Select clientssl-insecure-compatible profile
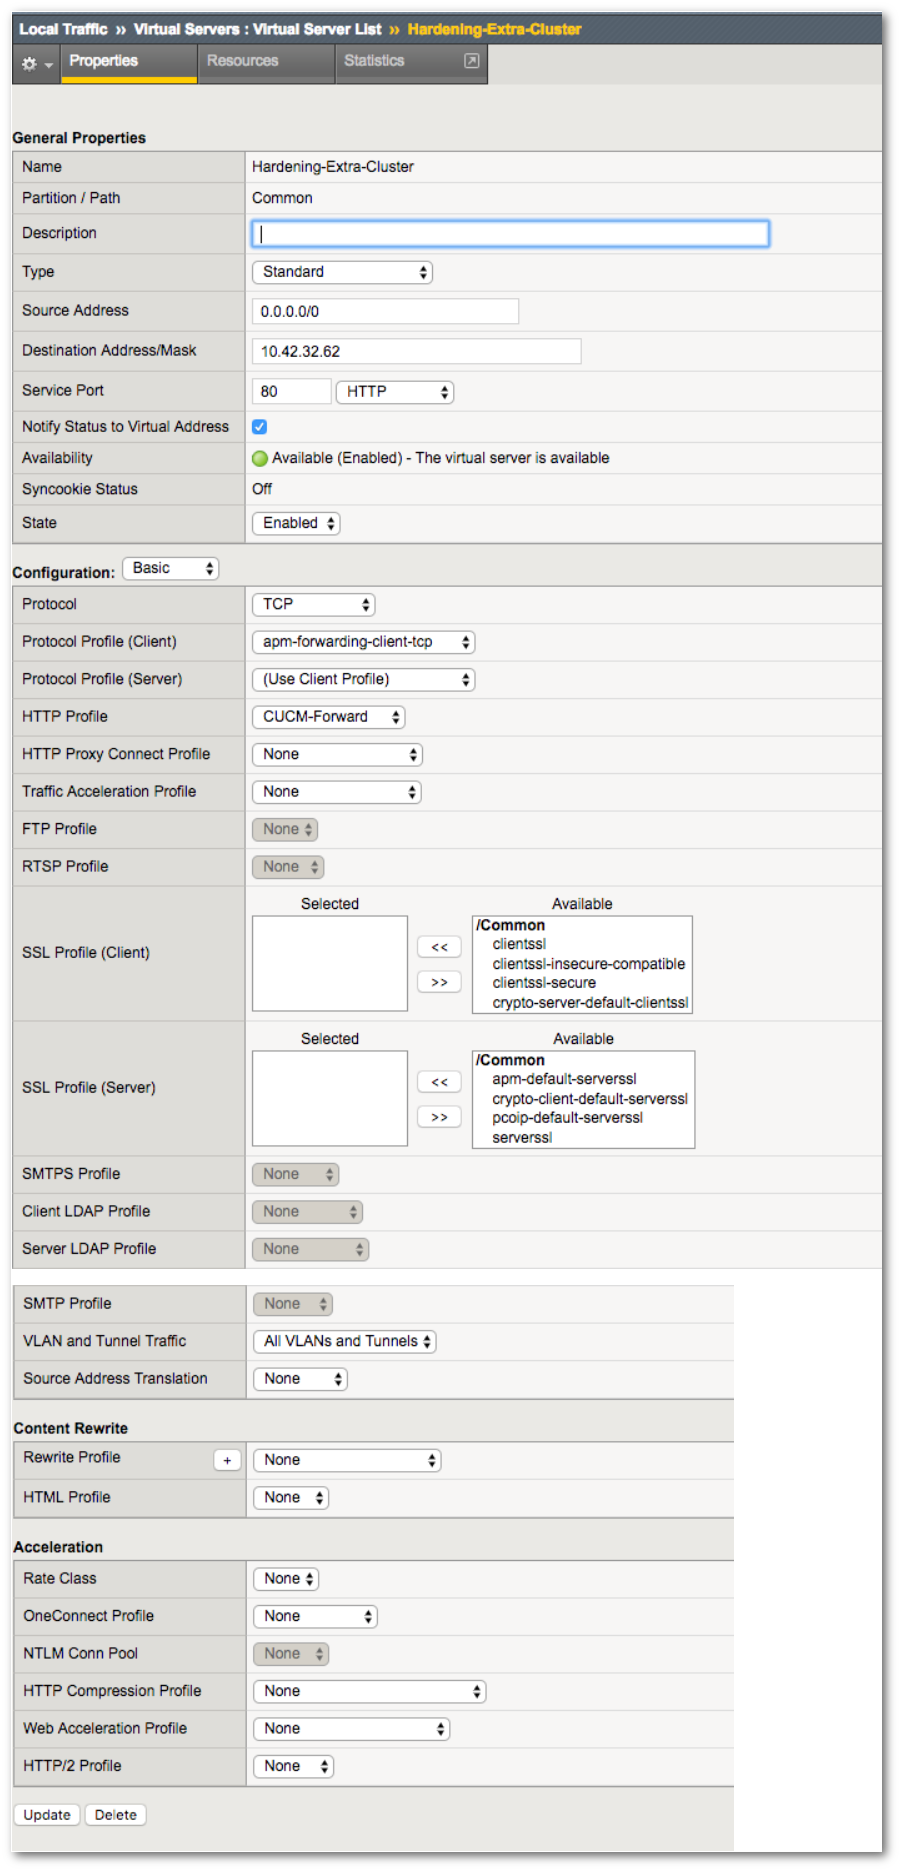901x1871 pixels. coord(588,964)
